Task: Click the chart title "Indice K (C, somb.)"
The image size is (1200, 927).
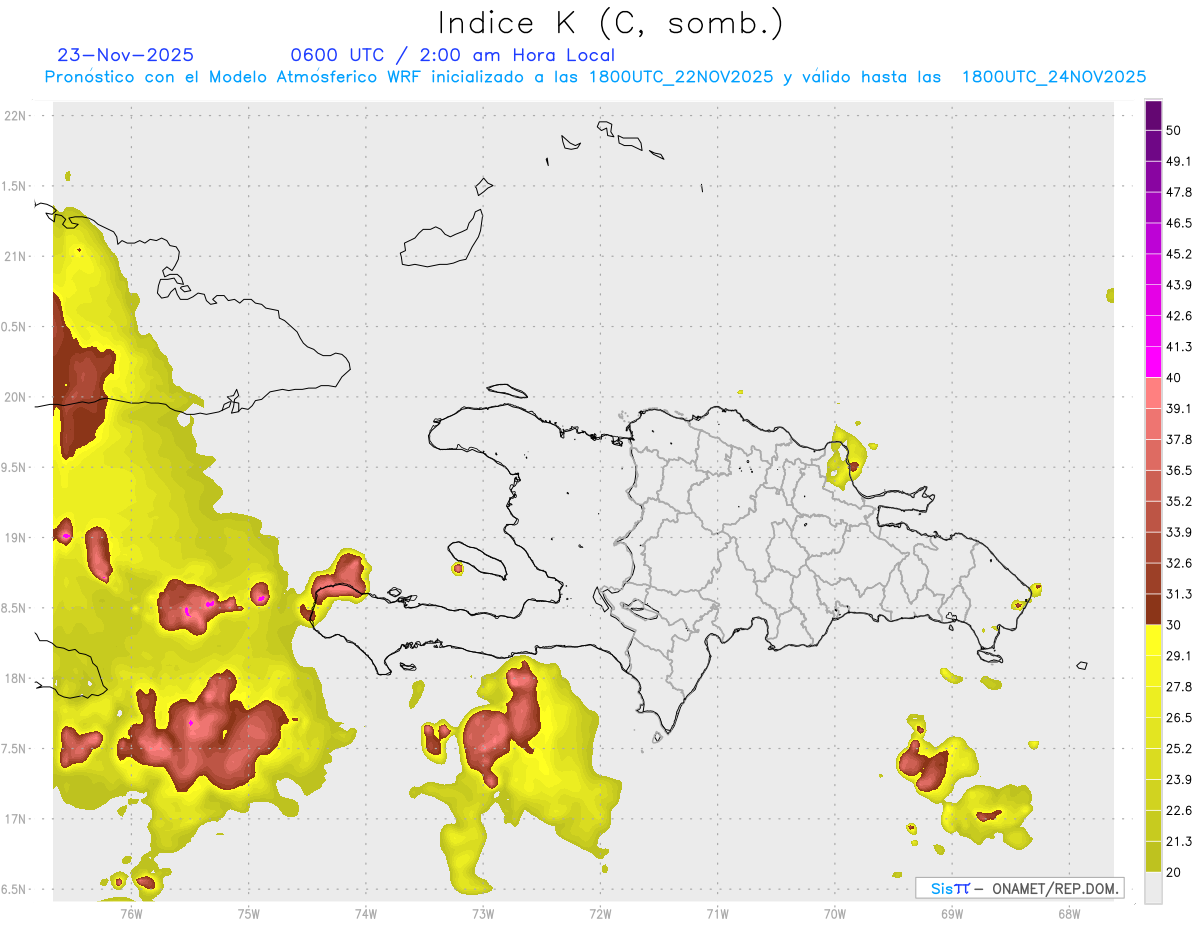Action: pos(611,23)
